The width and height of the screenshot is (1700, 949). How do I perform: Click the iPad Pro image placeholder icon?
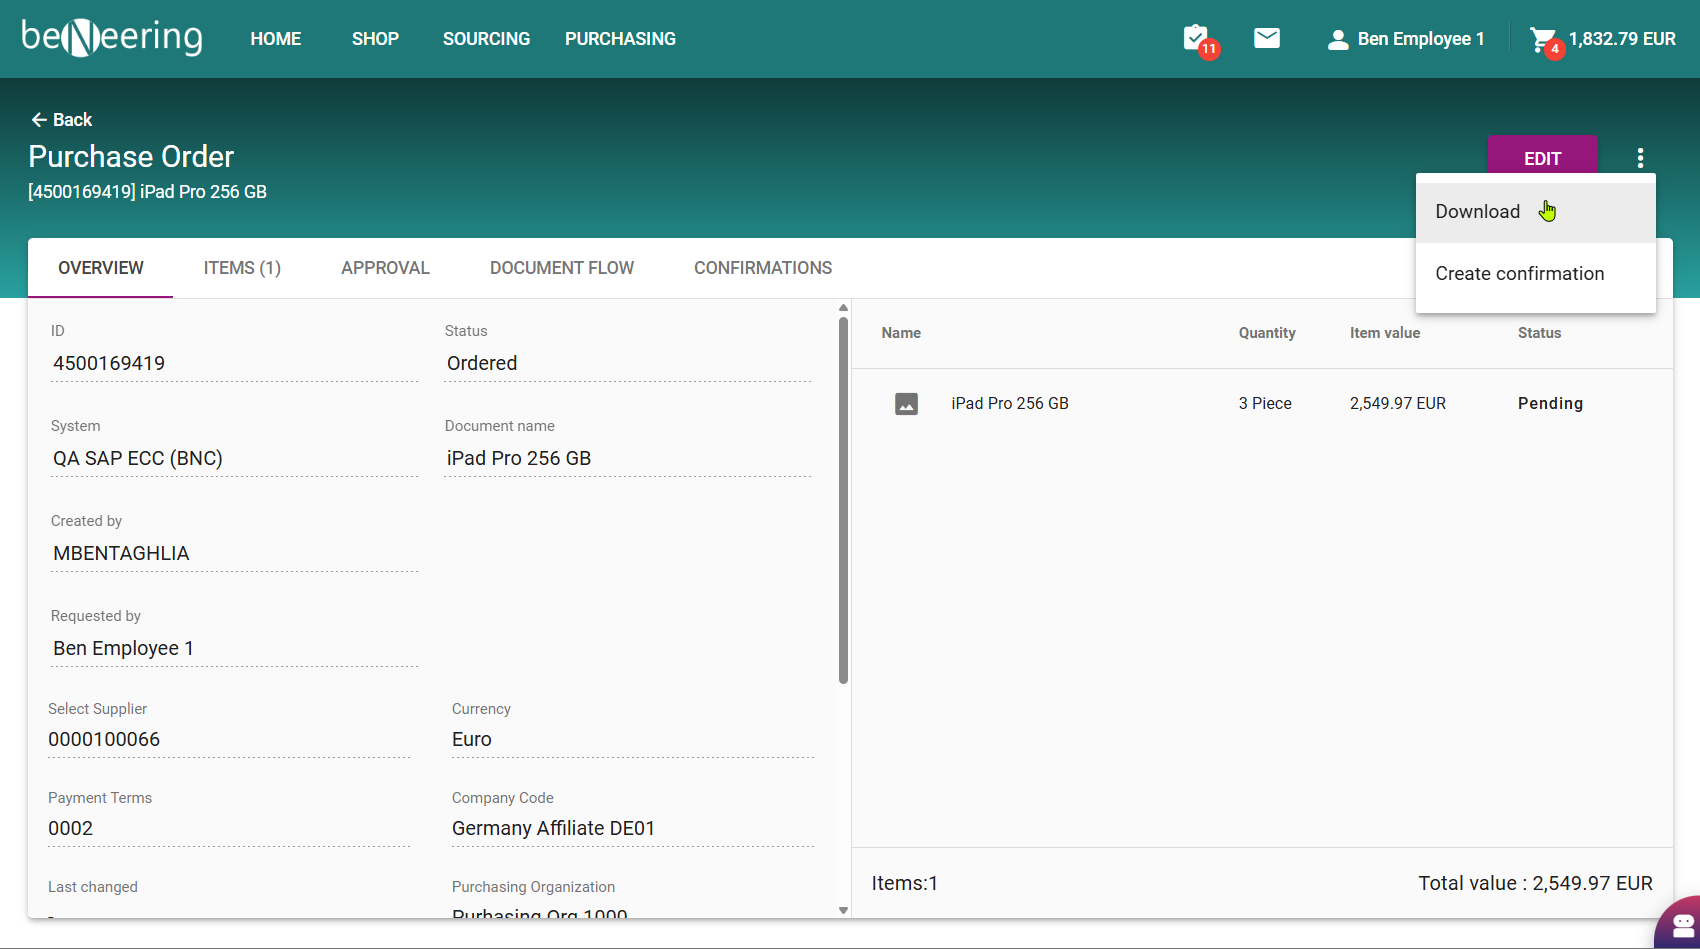click(906, 404)
